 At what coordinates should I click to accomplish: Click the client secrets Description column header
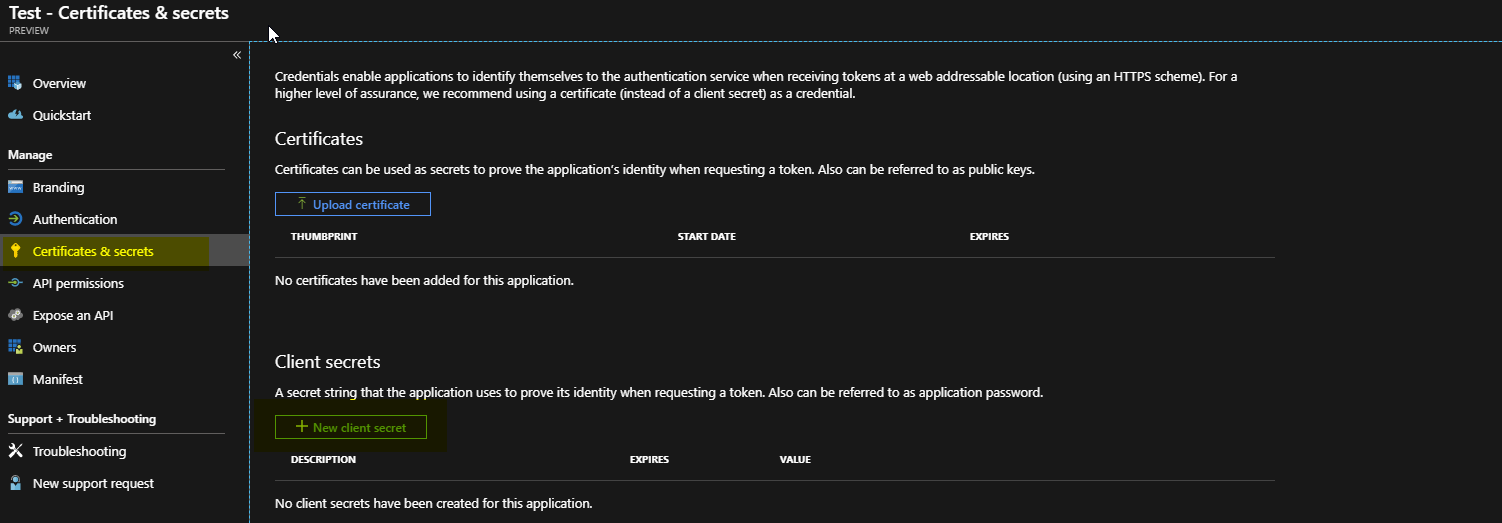[x=323, y=460]
